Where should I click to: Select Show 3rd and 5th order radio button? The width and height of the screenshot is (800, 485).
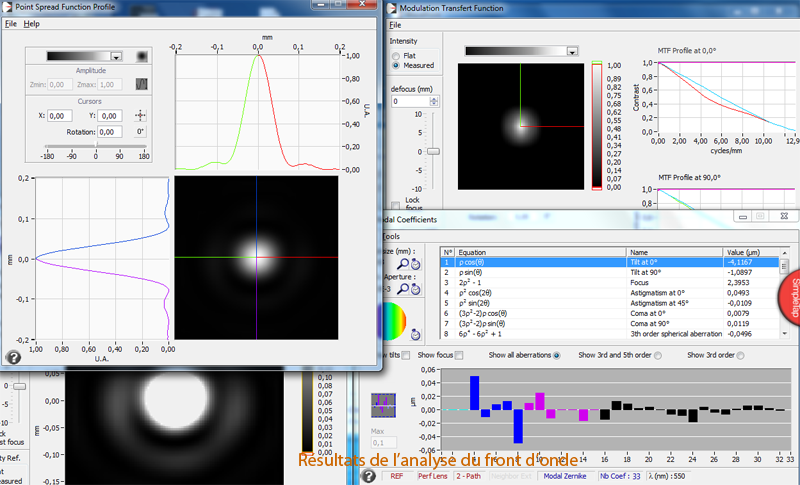pyautogui.click(x=658, y=355)
